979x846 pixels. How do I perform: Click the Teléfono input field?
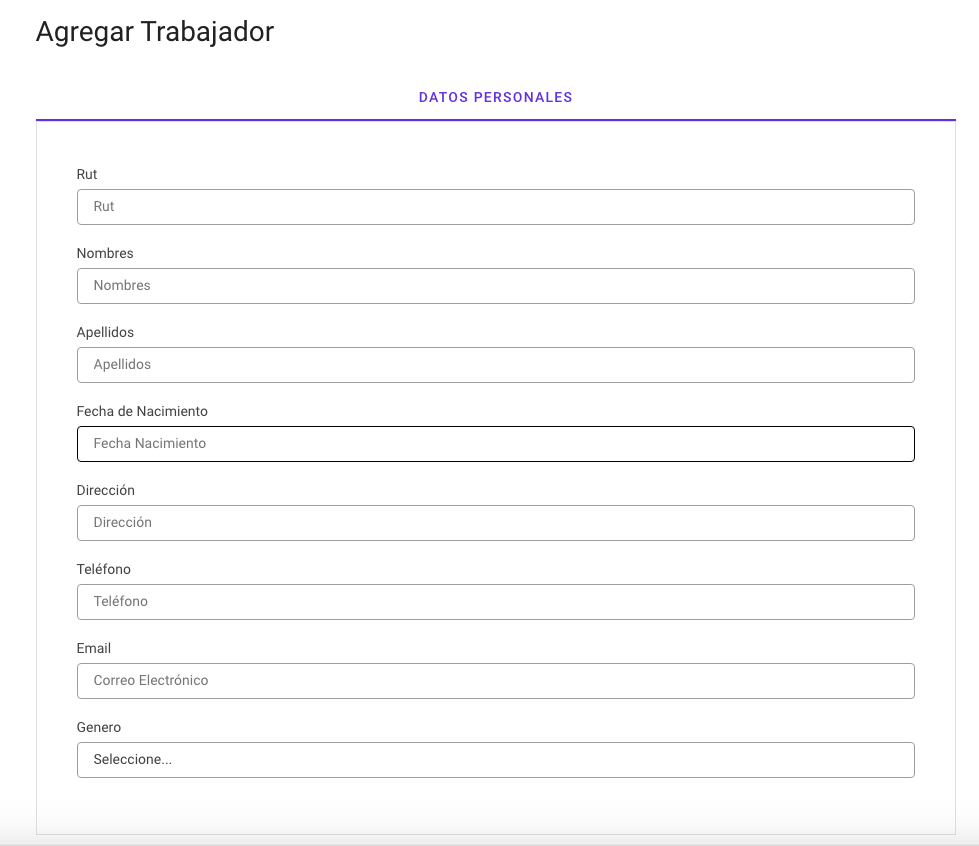[495, 602]
